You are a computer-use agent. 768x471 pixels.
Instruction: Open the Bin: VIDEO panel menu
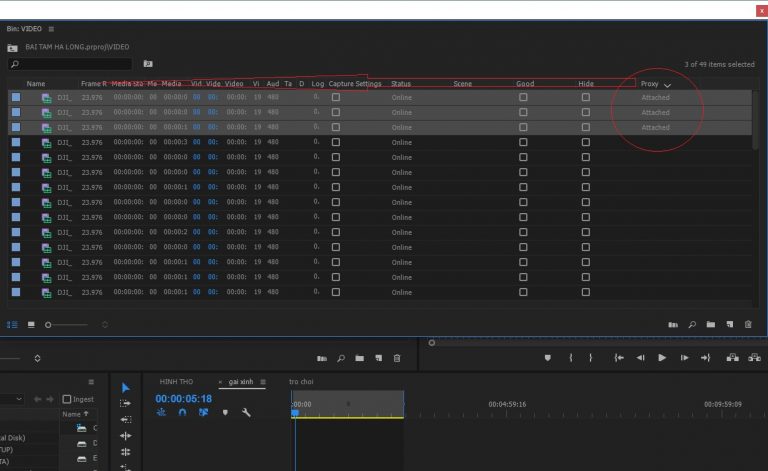52,29
